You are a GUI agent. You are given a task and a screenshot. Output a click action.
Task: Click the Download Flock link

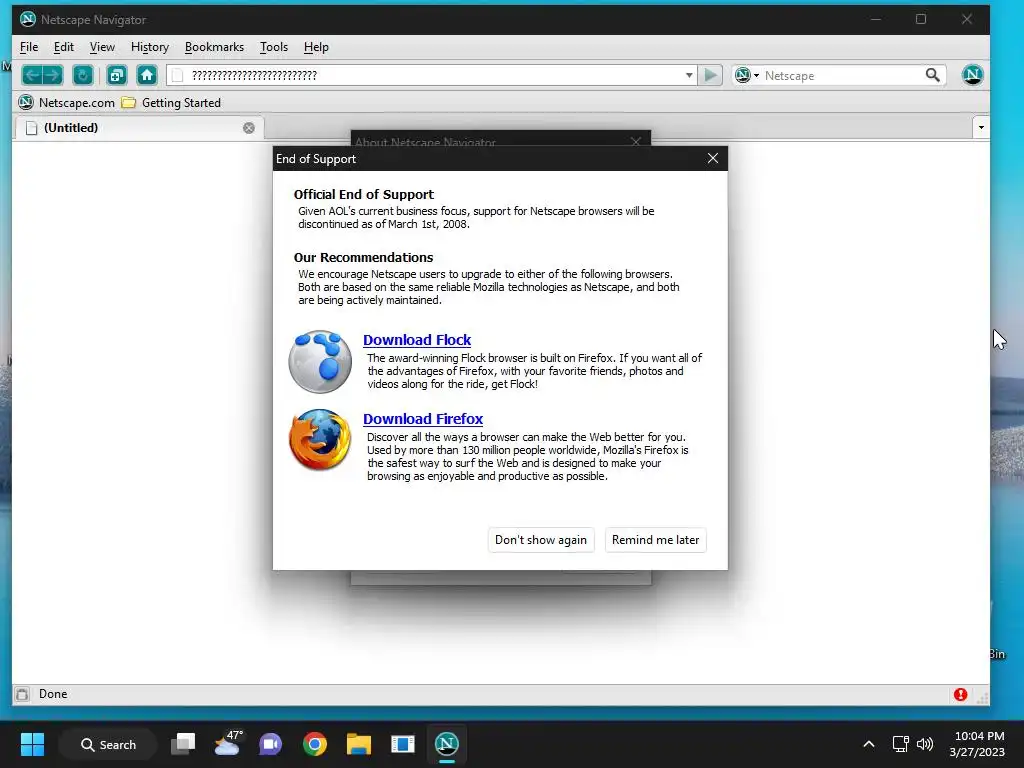(x=417, y=340)
